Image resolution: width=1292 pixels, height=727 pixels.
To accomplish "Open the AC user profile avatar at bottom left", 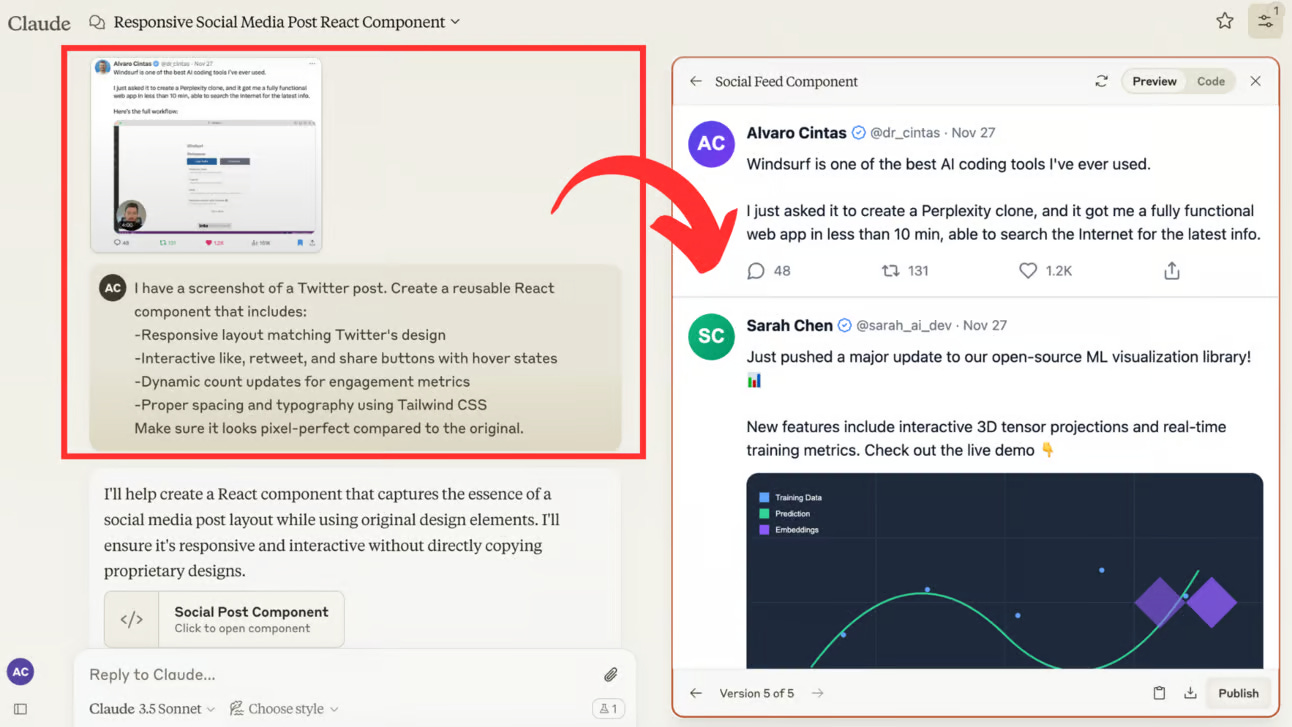I will 20,672.
